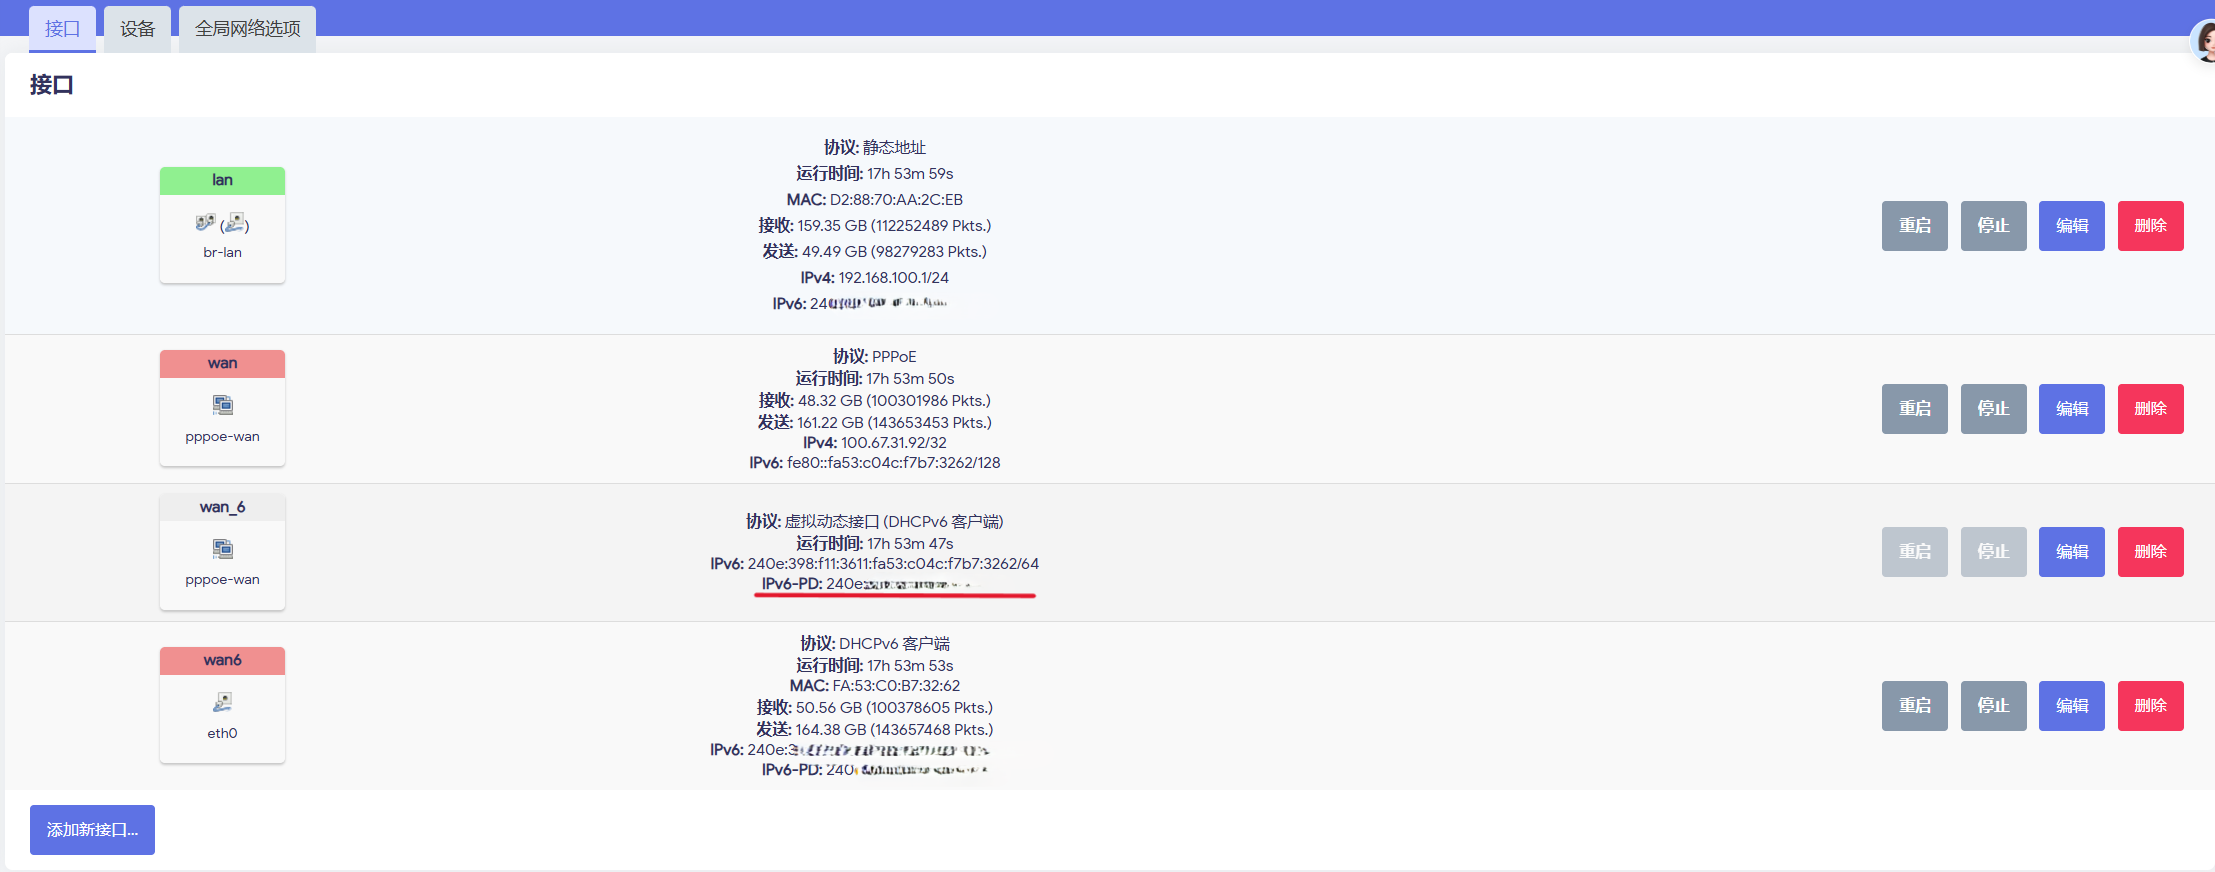Click wan uptime 17h 53m 50s
The height and width of the screenshot is (872, 2215).
point(874,379)
